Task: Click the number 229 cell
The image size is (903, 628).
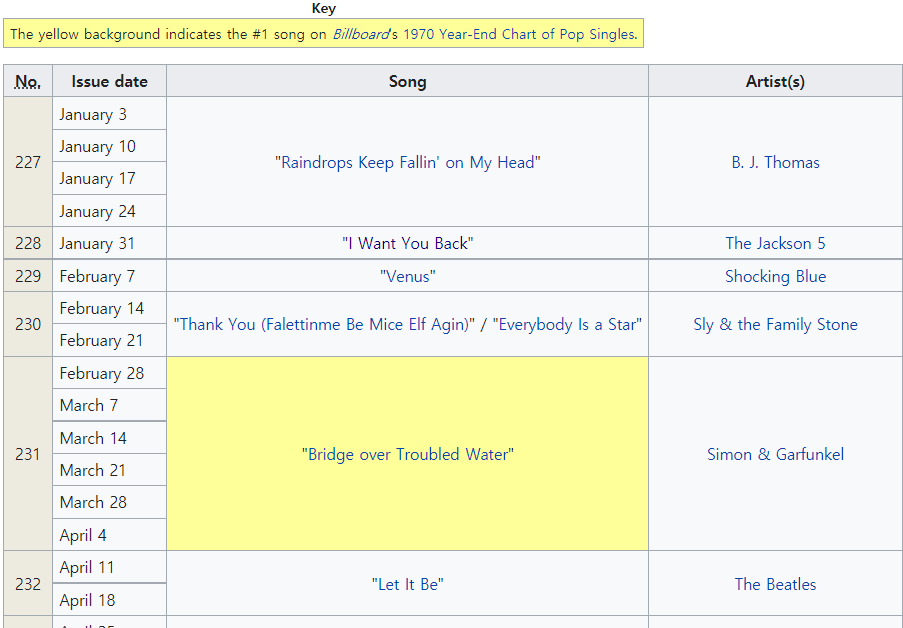Action: click(x=28, y=276)
